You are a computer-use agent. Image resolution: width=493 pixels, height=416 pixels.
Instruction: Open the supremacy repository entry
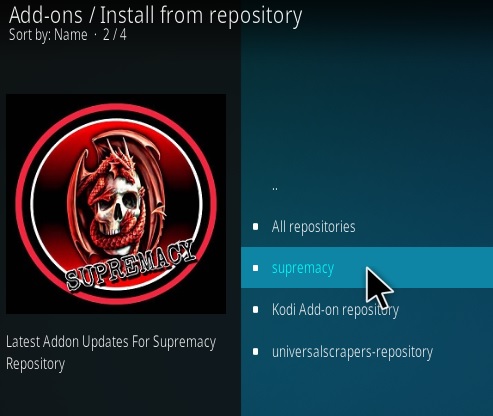point(367,268)
